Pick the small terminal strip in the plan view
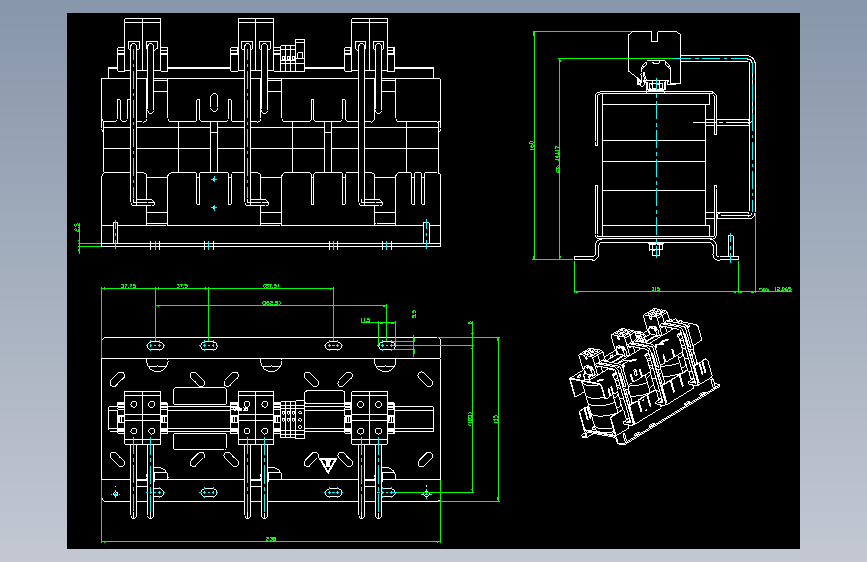This screenshot has height=562, width=867. click(293, 420)
